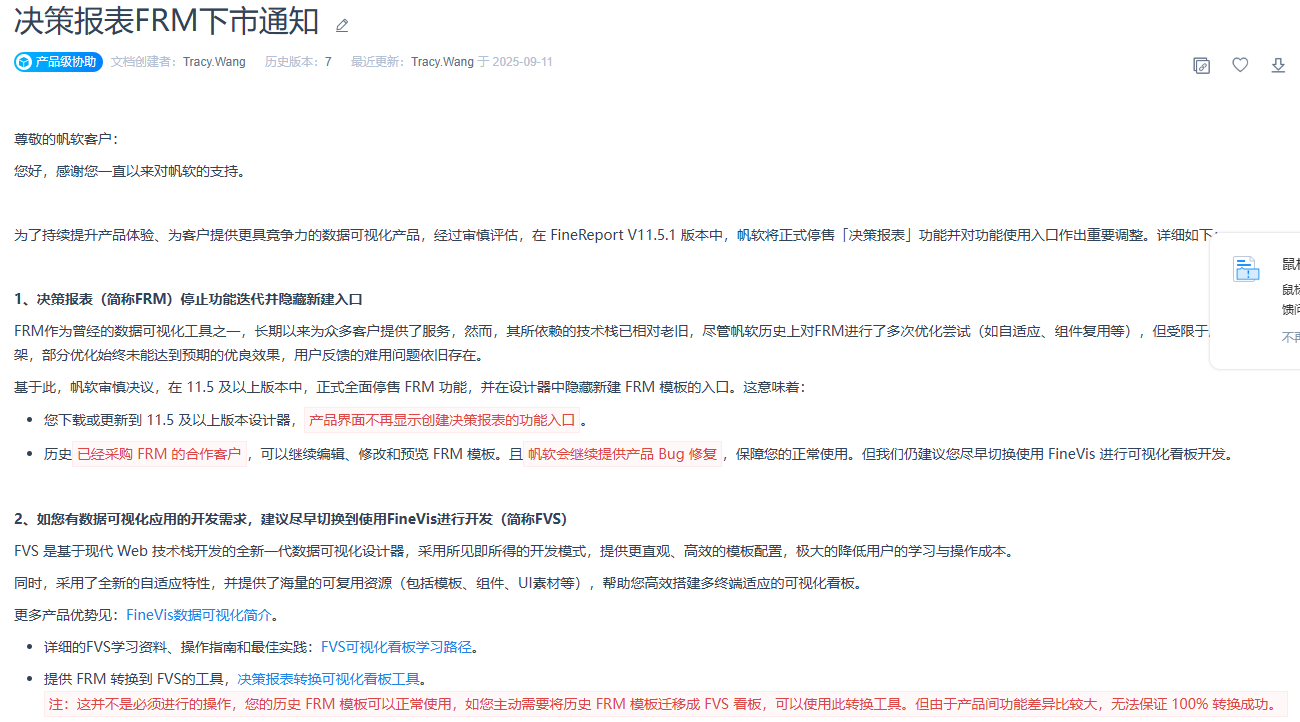This screenshot has width=1300, height=722.
Task: Favorite this document with the heart icon
Action: tap(1240, 65)
